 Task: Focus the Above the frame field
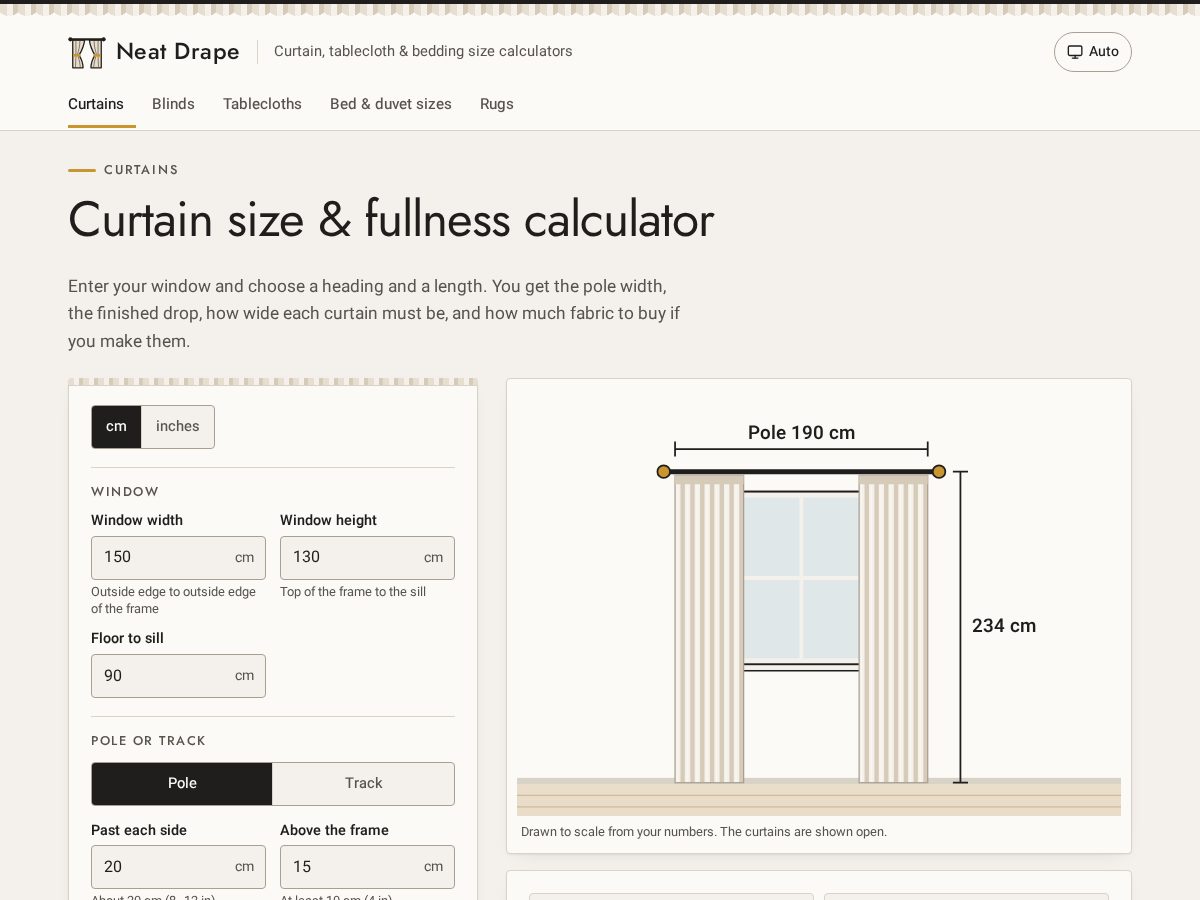pos(367,867)
